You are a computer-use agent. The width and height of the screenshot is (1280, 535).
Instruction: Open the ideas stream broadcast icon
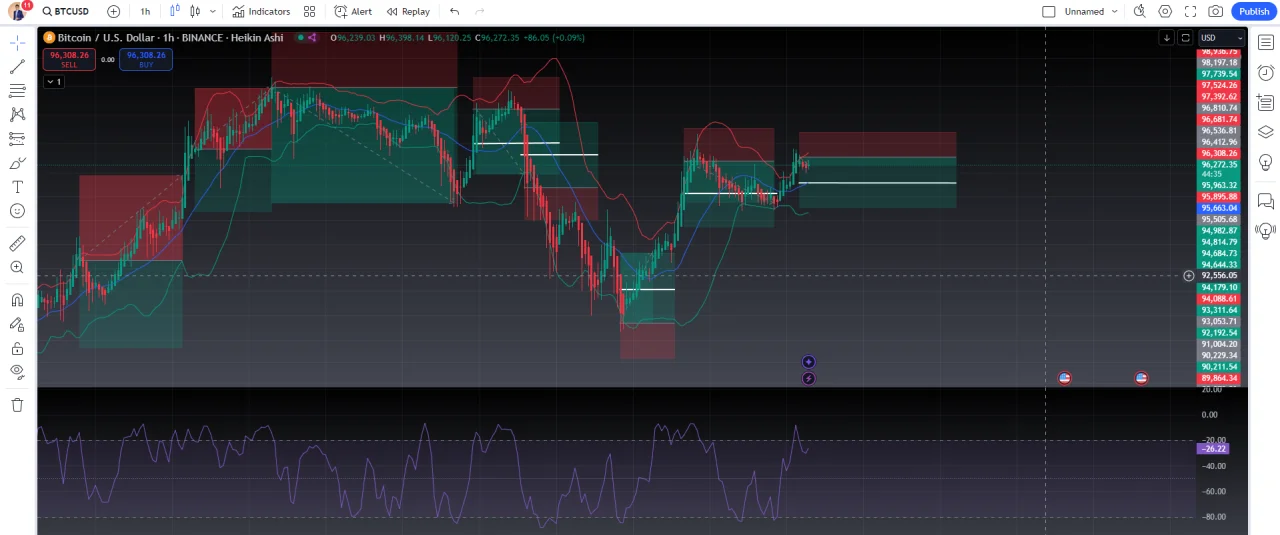point(1265,231)
